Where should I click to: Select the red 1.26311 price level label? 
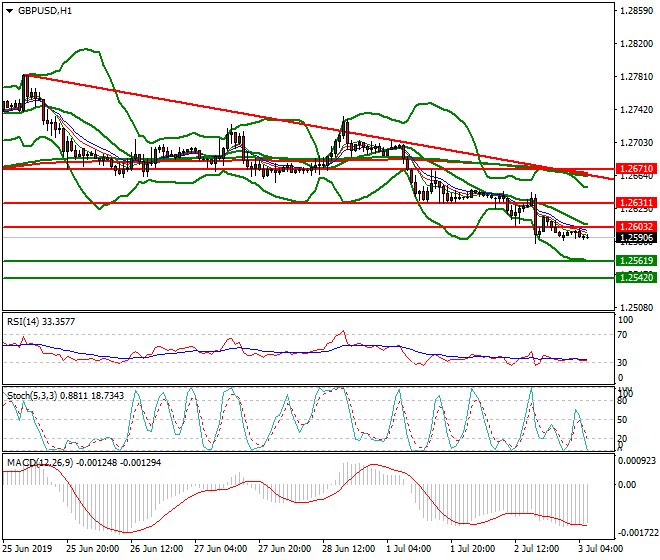coord(636,203)
